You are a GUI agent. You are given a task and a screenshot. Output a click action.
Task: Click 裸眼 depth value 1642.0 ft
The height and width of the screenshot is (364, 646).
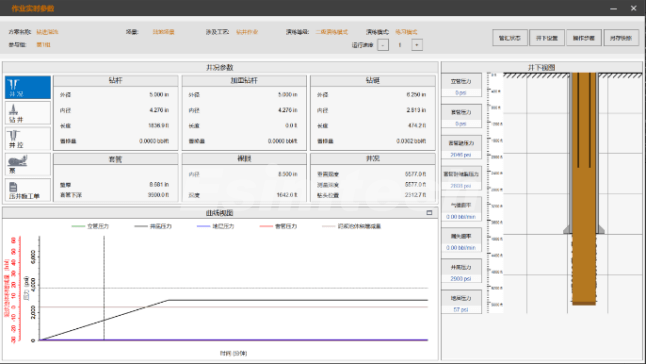[x=287, y=195]
